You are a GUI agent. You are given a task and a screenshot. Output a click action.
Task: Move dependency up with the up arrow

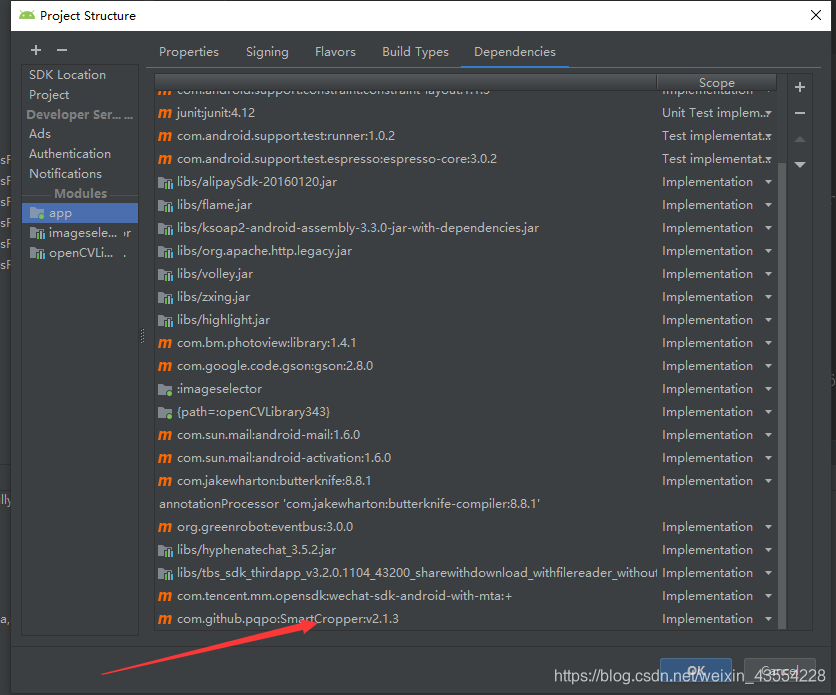[800, 139]
